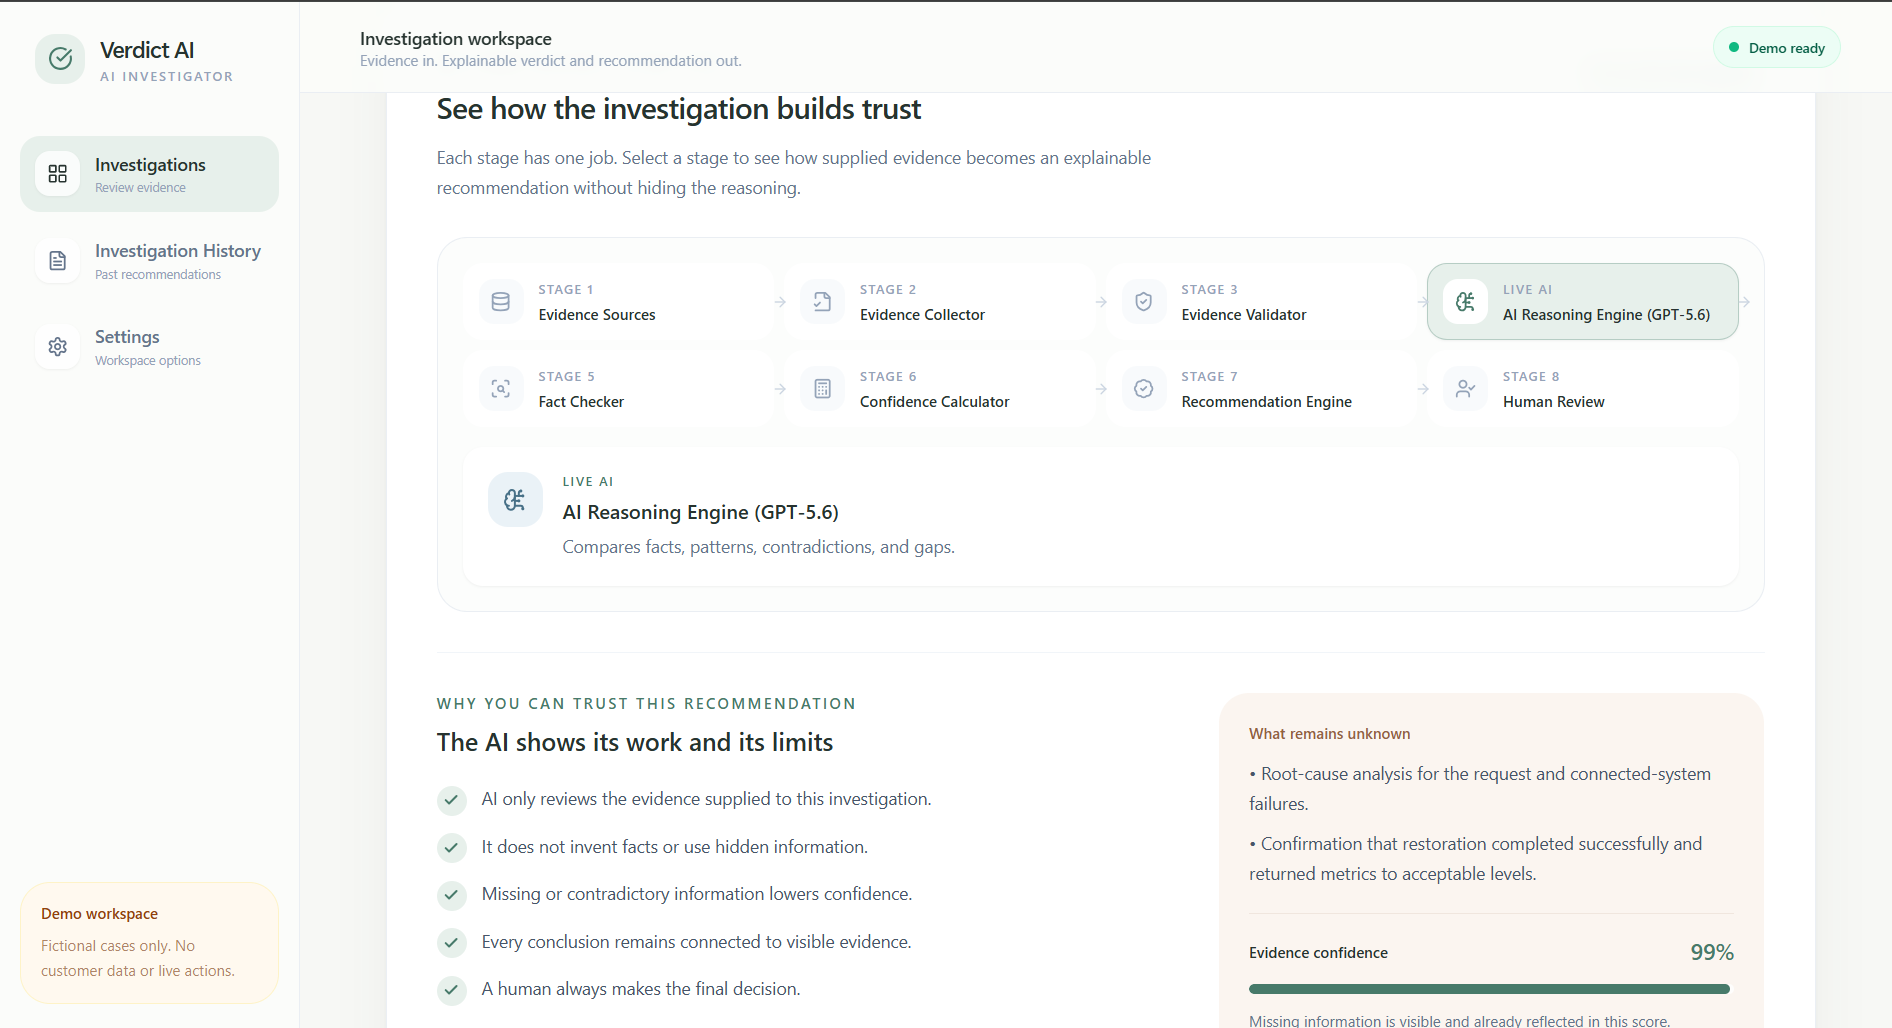Select the Recommendation Engine stage
The width and height of the screenshot is (1892, 1028).
pyautogui.click(x=1261, y=389)
